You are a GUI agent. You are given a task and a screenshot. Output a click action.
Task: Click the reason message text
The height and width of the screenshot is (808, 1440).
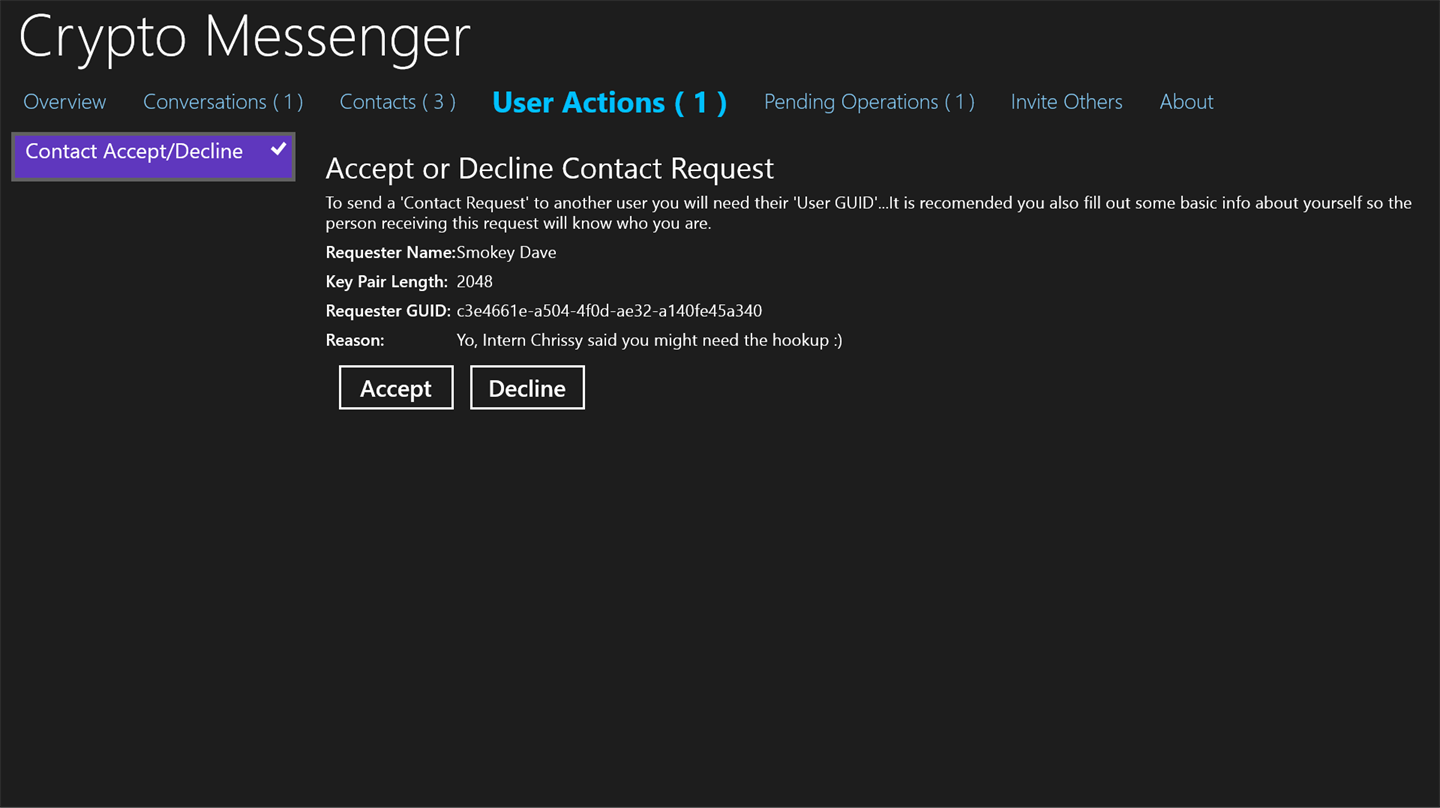click(x=649, y=340)
